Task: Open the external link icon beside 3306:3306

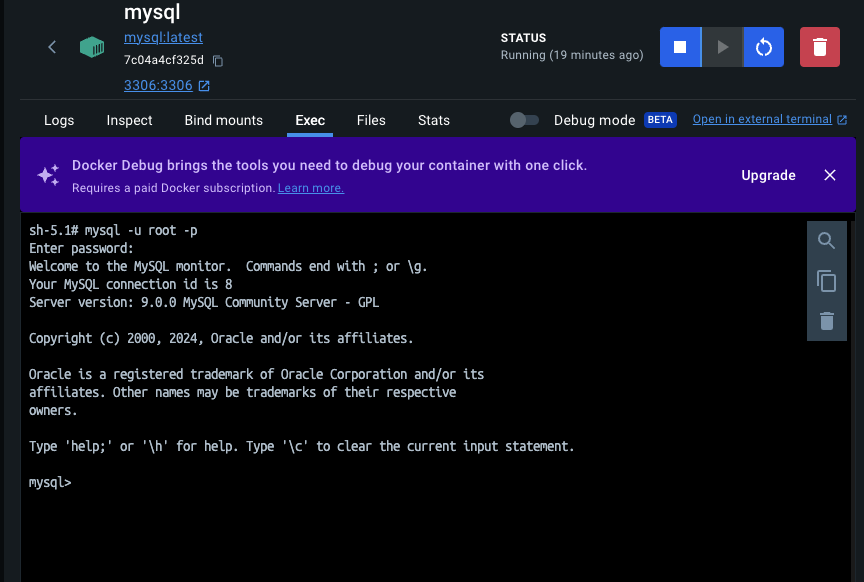Action: (204, 86)
